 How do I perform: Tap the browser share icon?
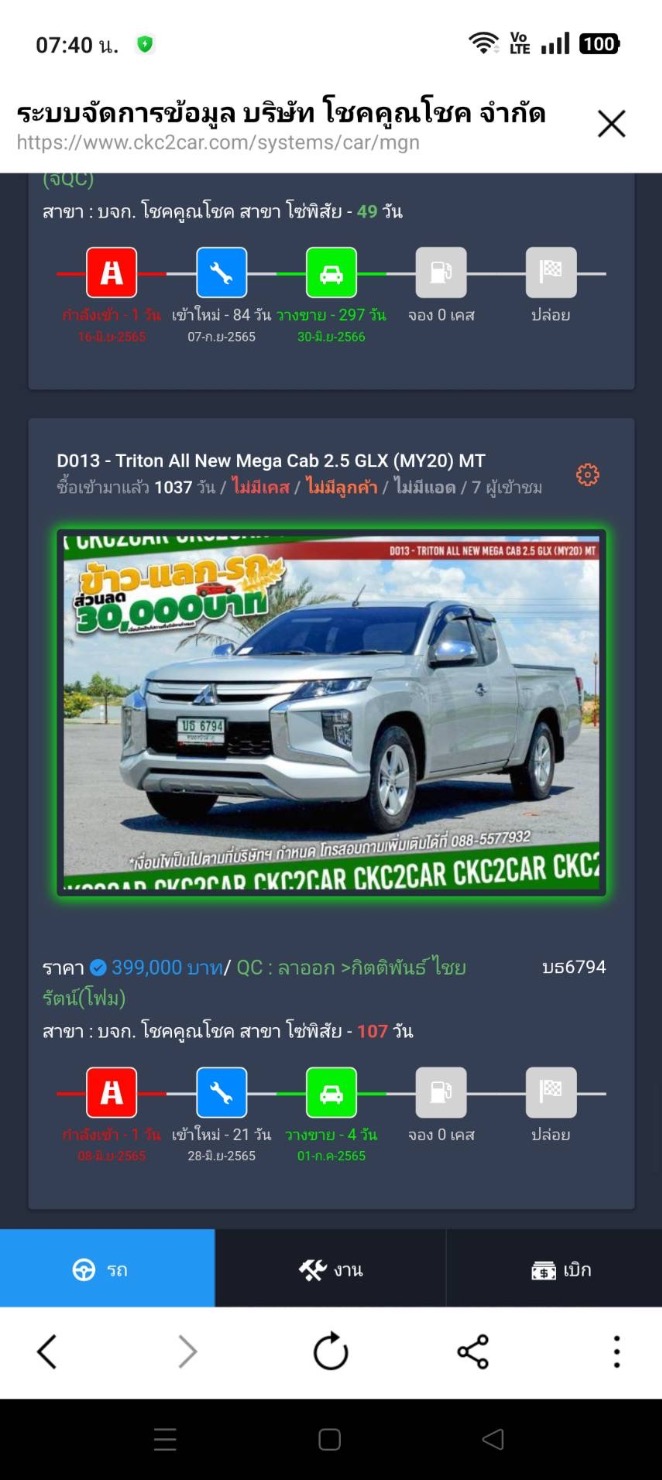pyautogui.click(x=473, y=1352)
